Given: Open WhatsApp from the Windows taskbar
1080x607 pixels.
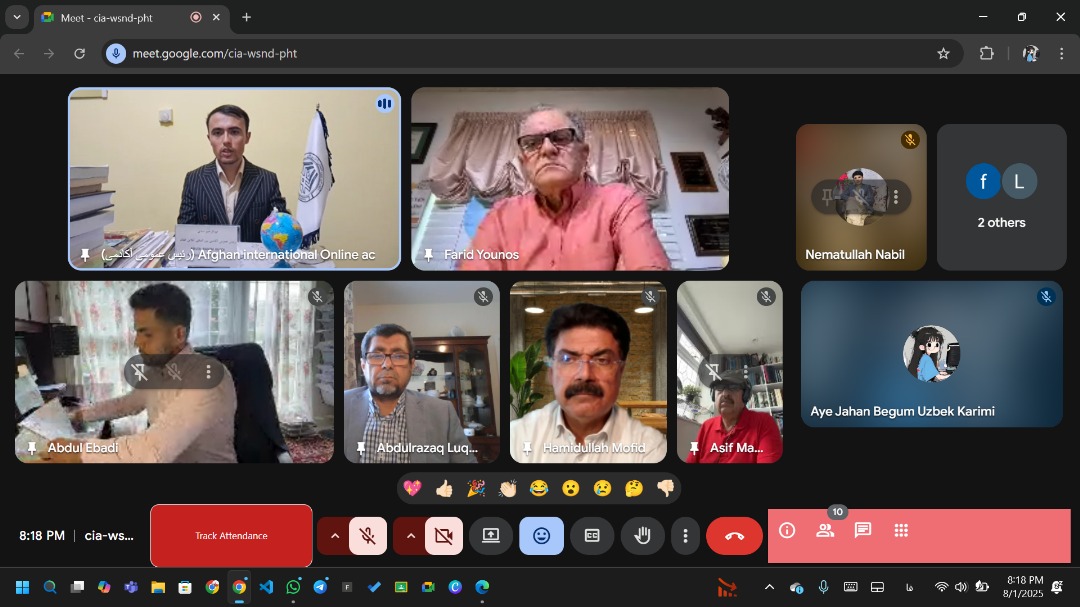Looking at the screenshot, I should pyautogui.click(x=293, y=588).
